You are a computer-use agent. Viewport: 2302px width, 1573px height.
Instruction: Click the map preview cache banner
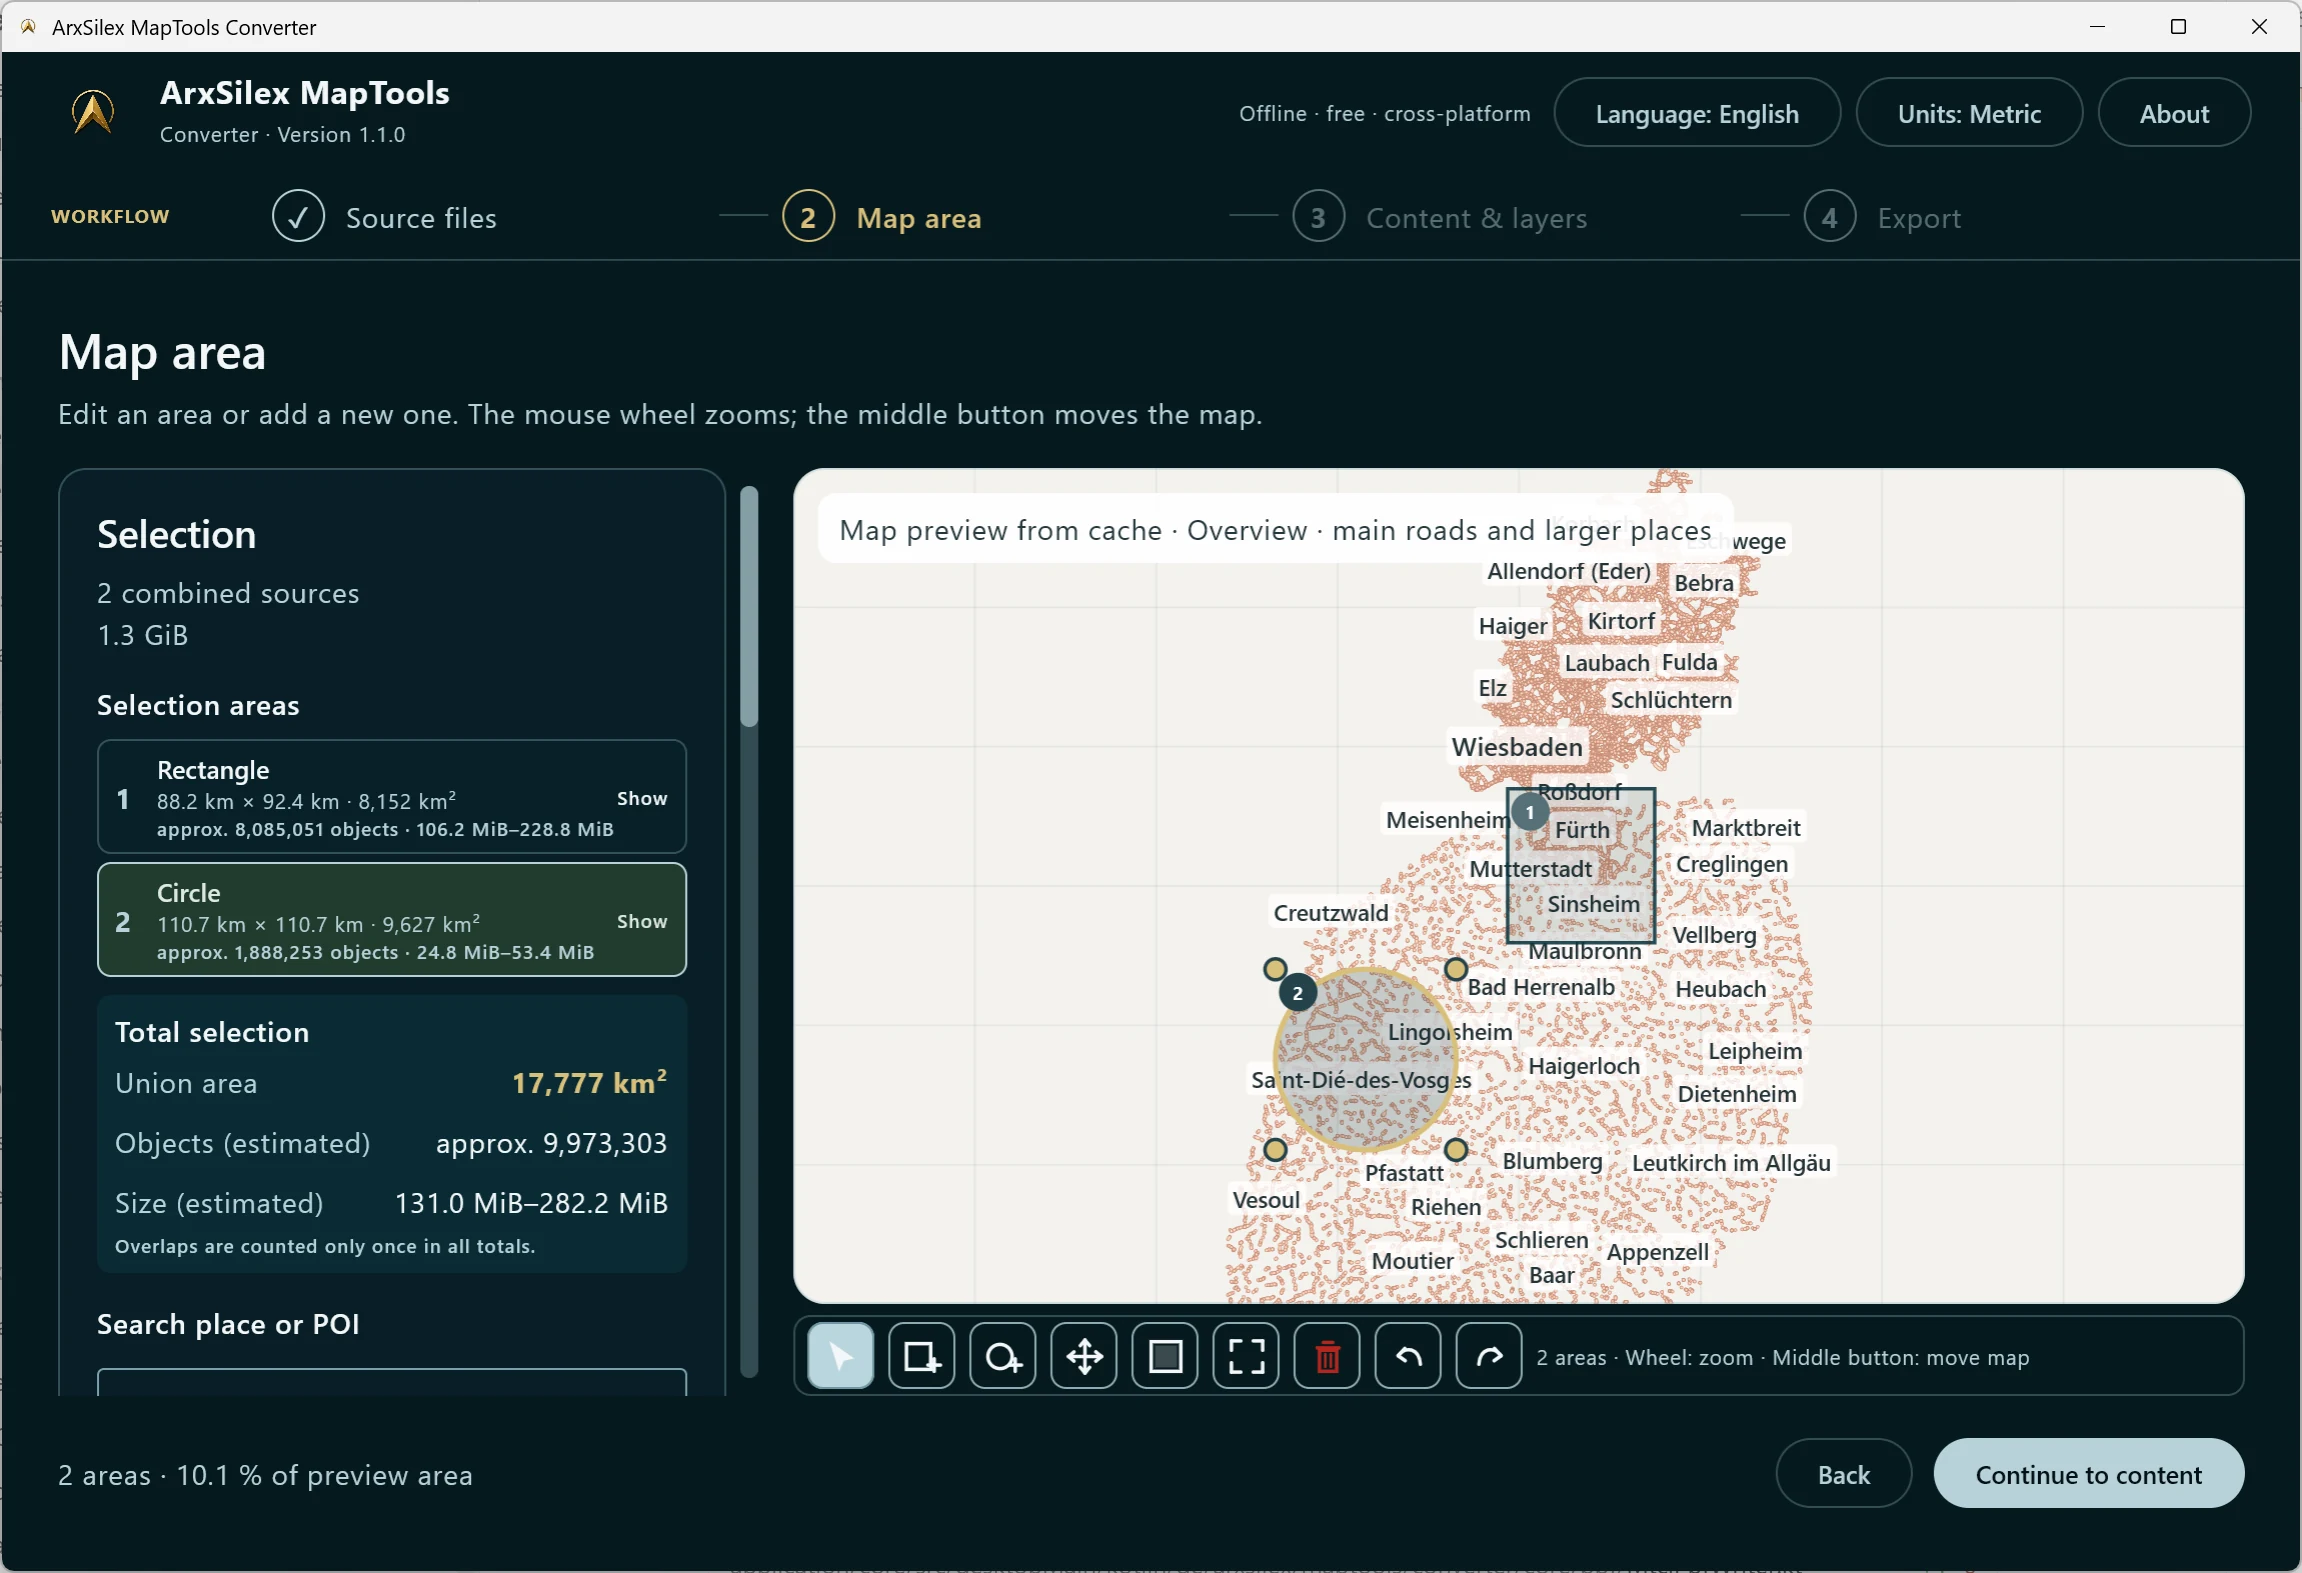pyautogui.click(x=1275, y=530)
